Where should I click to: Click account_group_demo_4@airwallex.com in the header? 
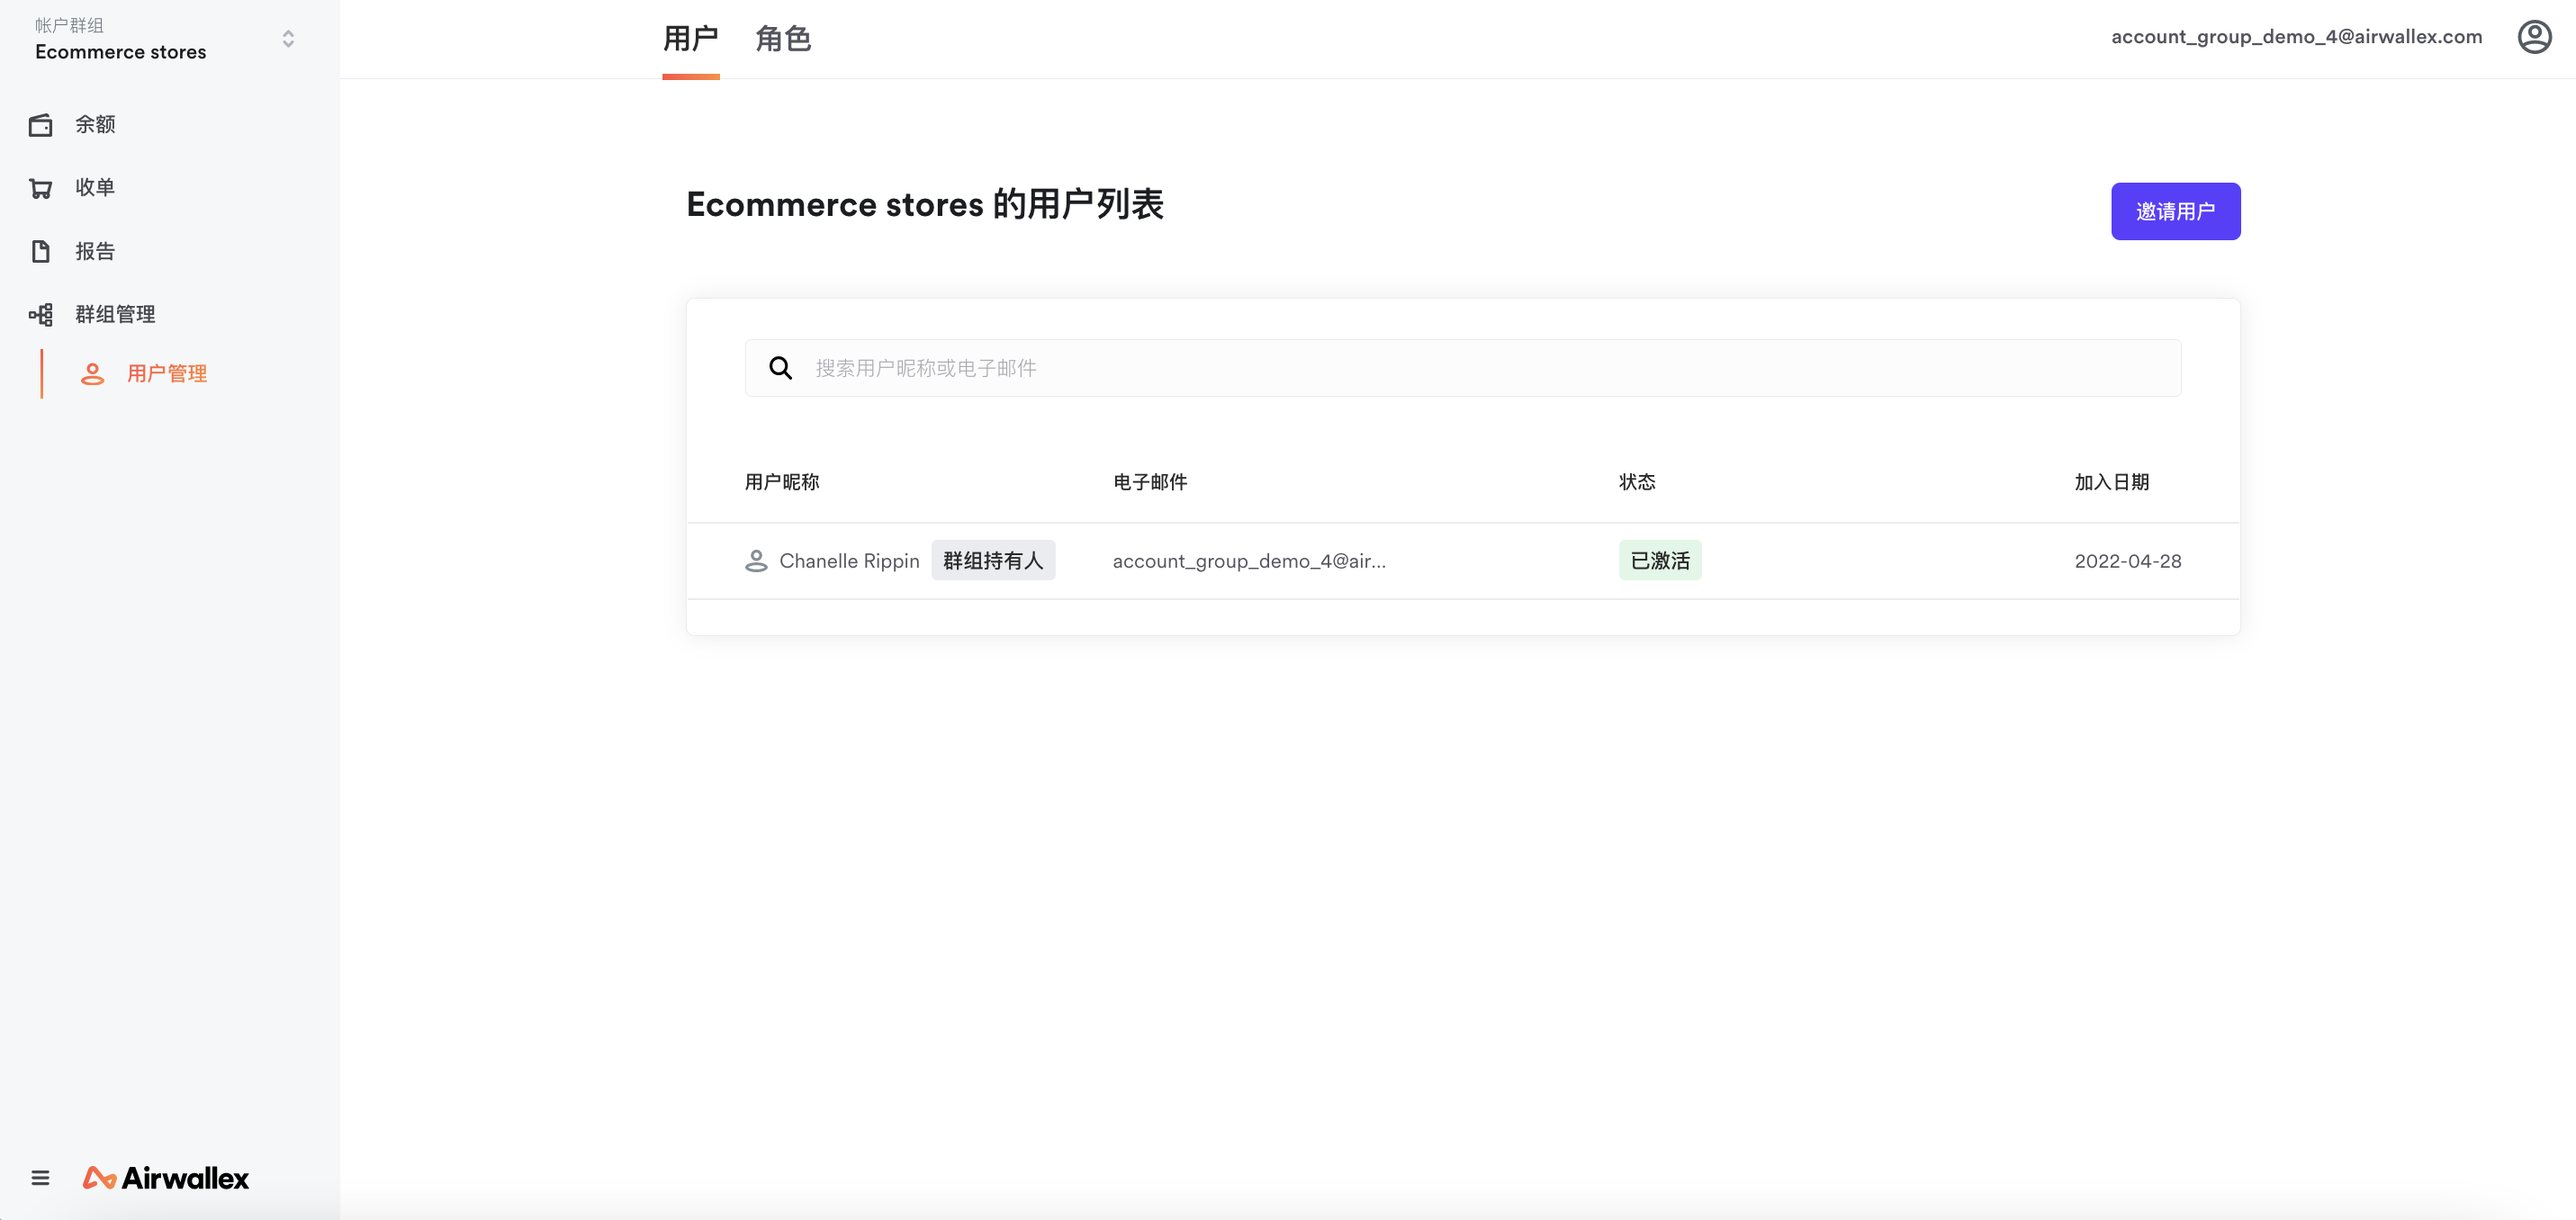(2296, 37)
